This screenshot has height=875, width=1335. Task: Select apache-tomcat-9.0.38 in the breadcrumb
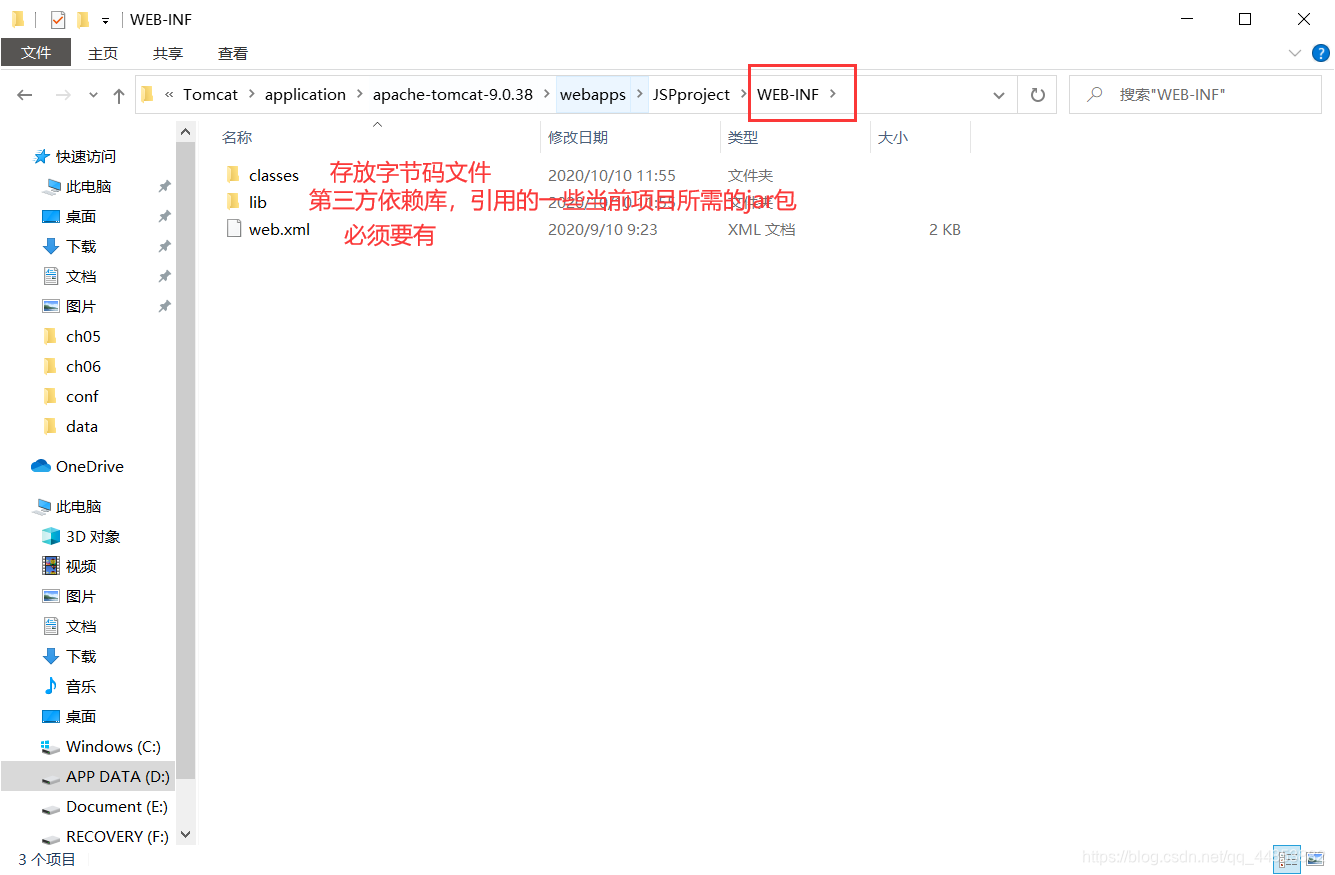tap(453, 95)
